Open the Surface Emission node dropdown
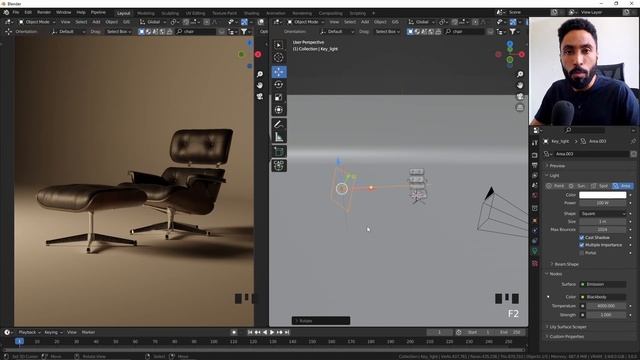Image resolution: width=640 pixels, height=360 pixels. 602,284
